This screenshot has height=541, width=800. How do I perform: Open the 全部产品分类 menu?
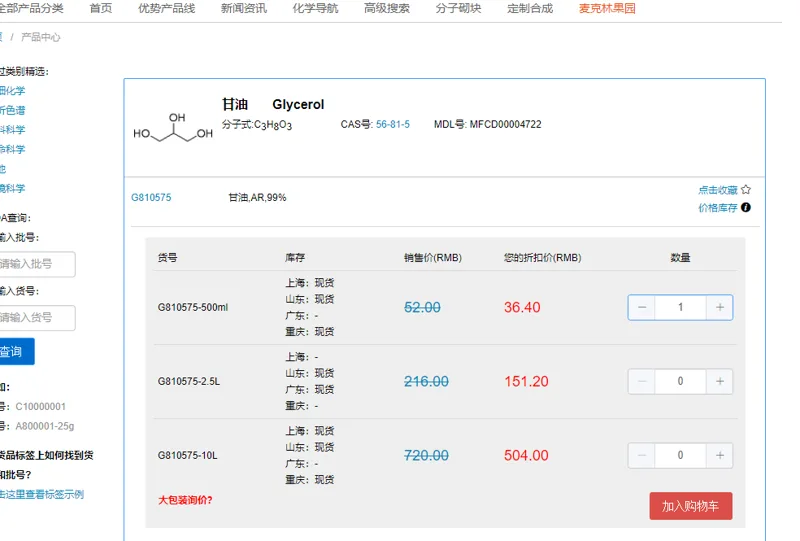[31, 8]
